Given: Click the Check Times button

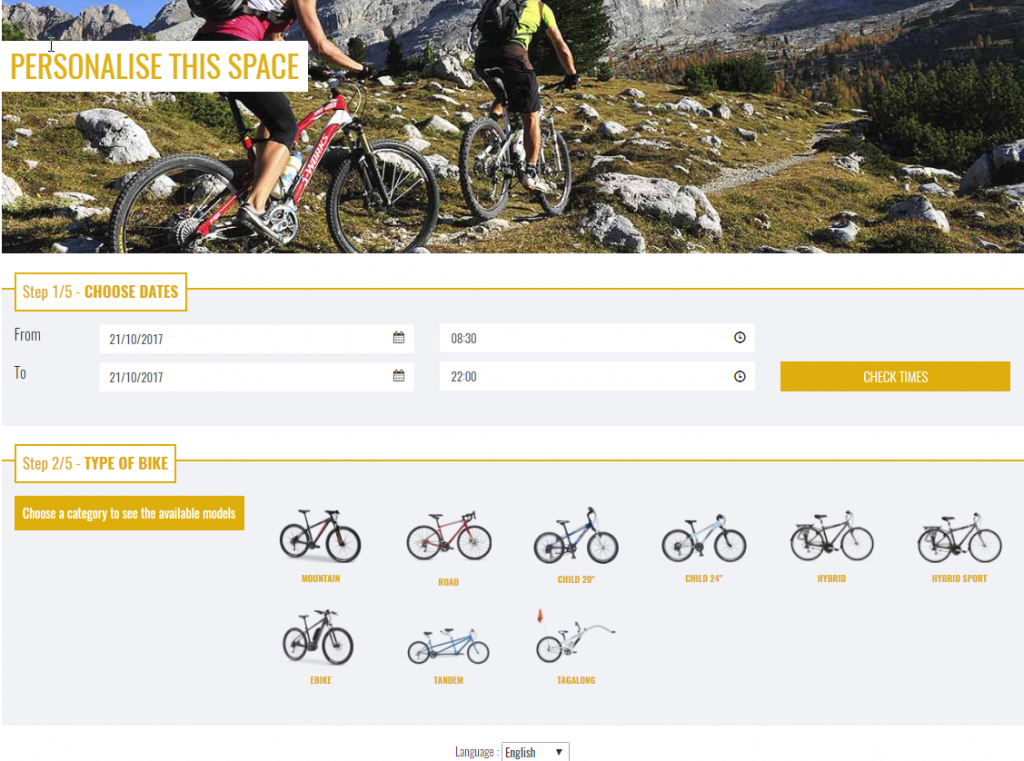Looking at the screenshot, I should tap(895, 377).
